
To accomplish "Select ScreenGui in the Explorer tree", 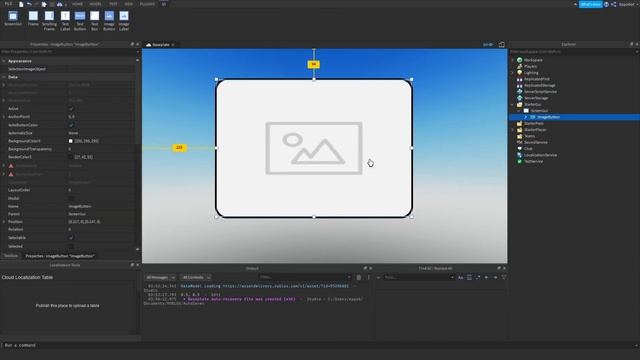I will (x=539, y=111).
